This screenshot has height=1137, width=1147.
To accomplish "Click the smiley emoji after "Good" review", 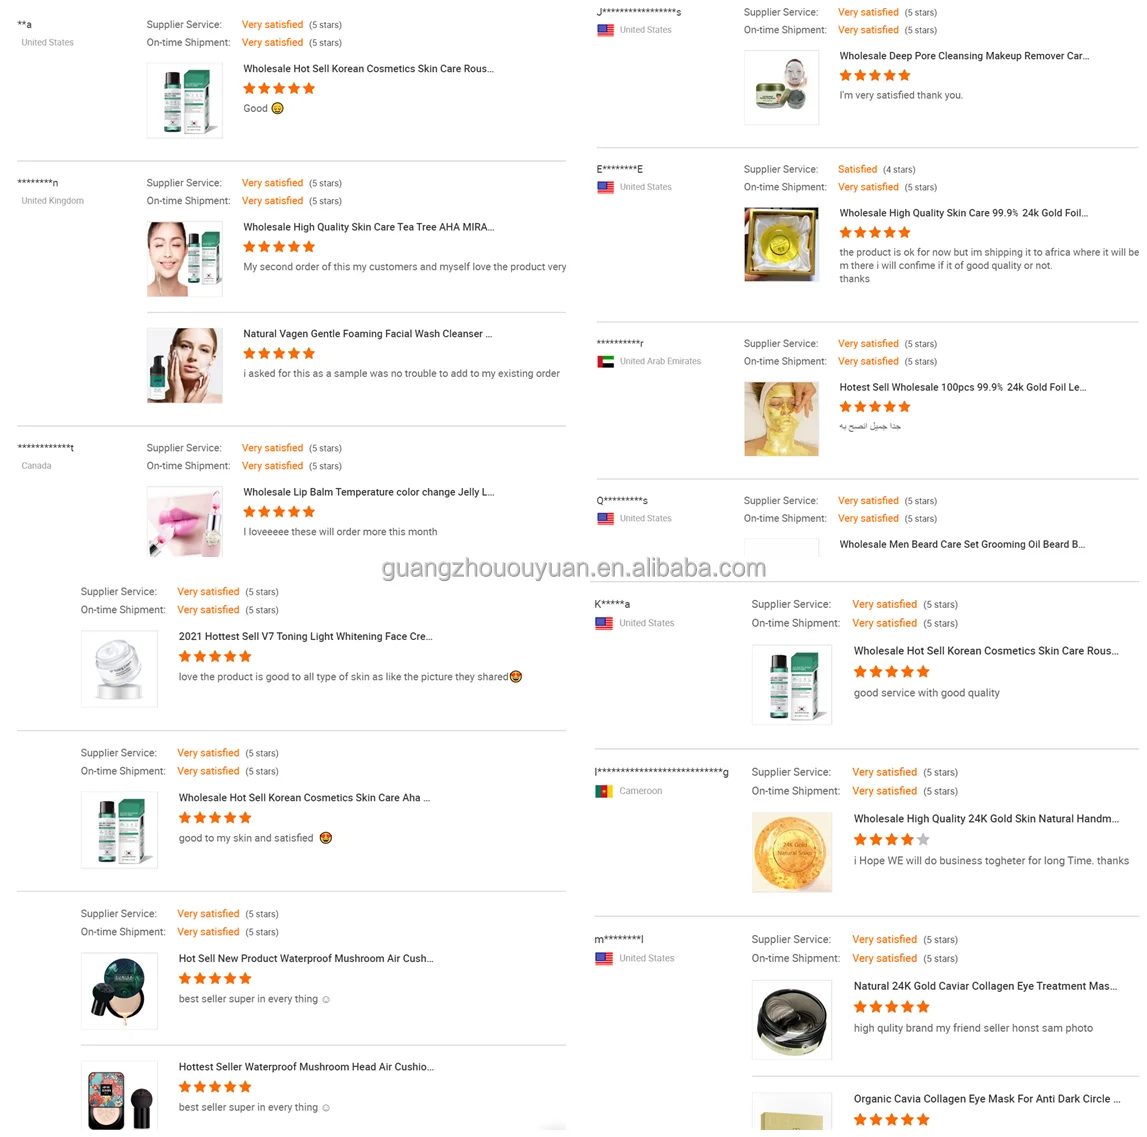I will coord(278,108).
